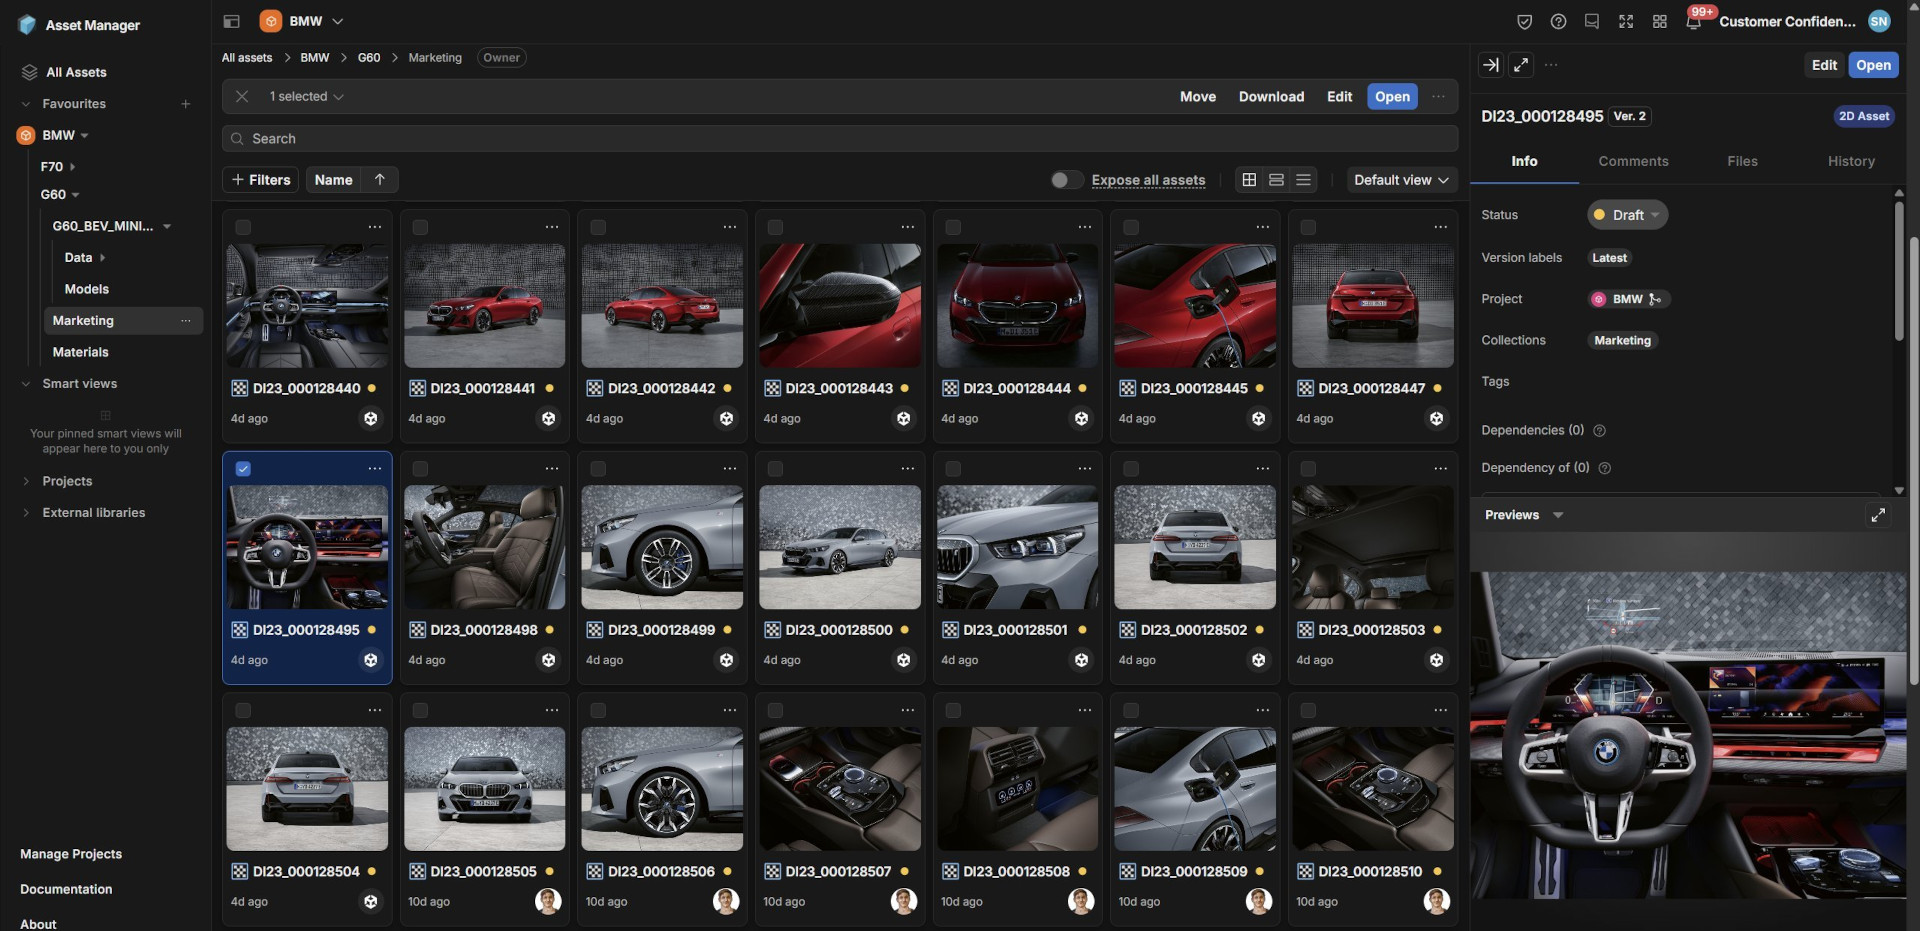Collapse the details panel arrow icon
Image resolution: width=1920 pixels, height=931 pixels.
pos(1490,65)
